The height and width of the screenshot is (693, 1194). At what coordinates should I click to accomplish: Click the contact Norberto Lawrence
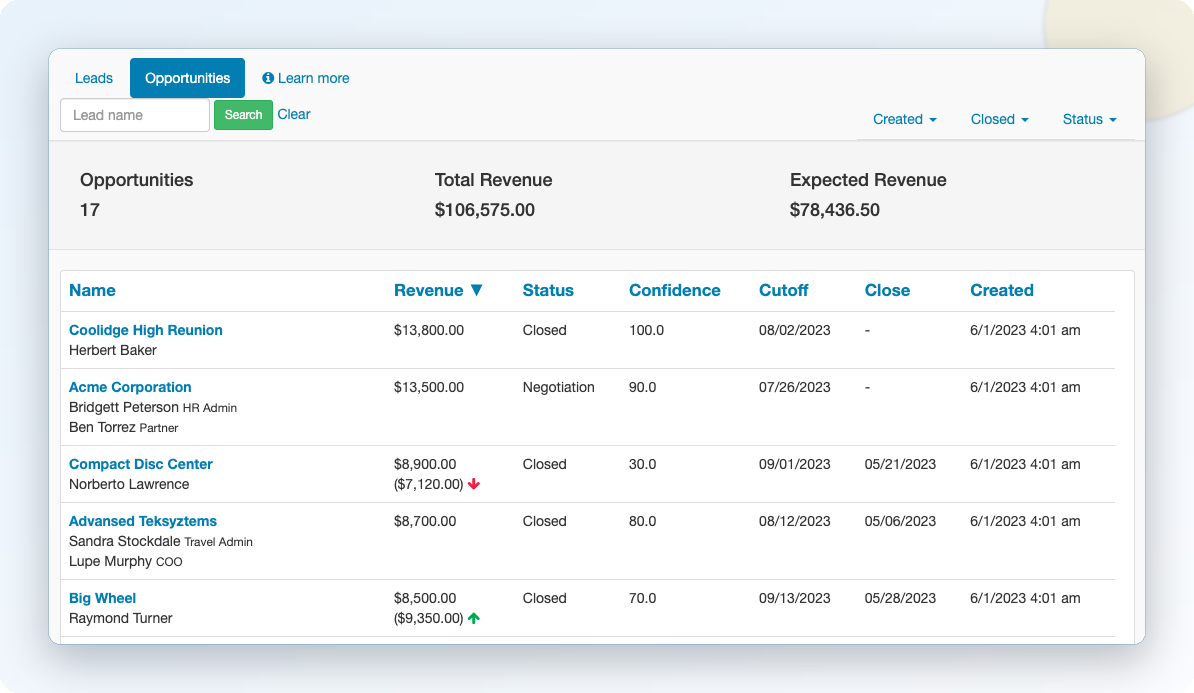coord(129,484)
